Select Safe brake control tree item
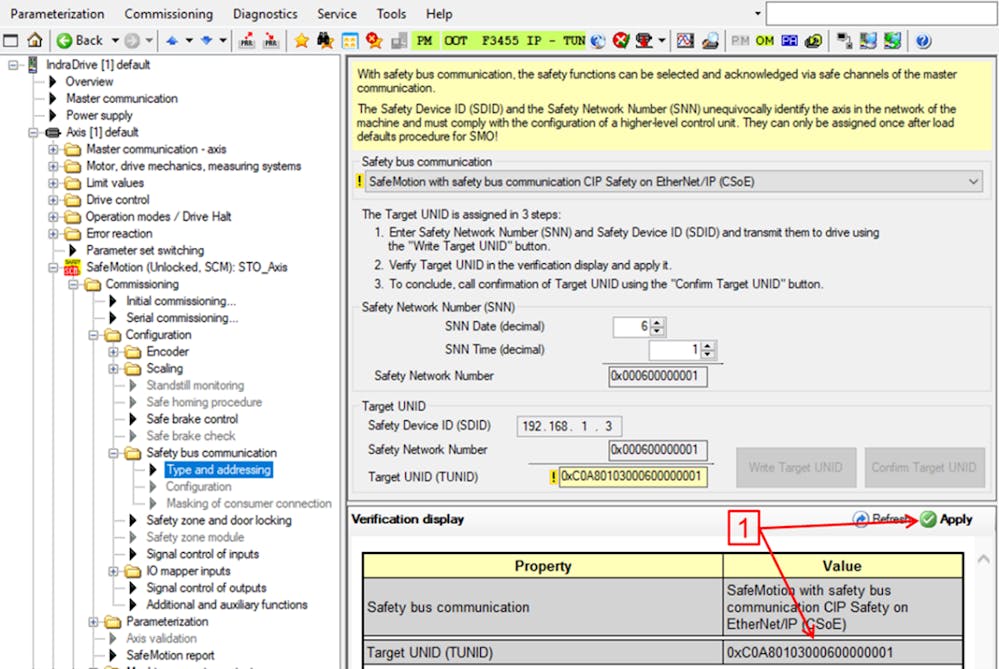 coord(192,419)
